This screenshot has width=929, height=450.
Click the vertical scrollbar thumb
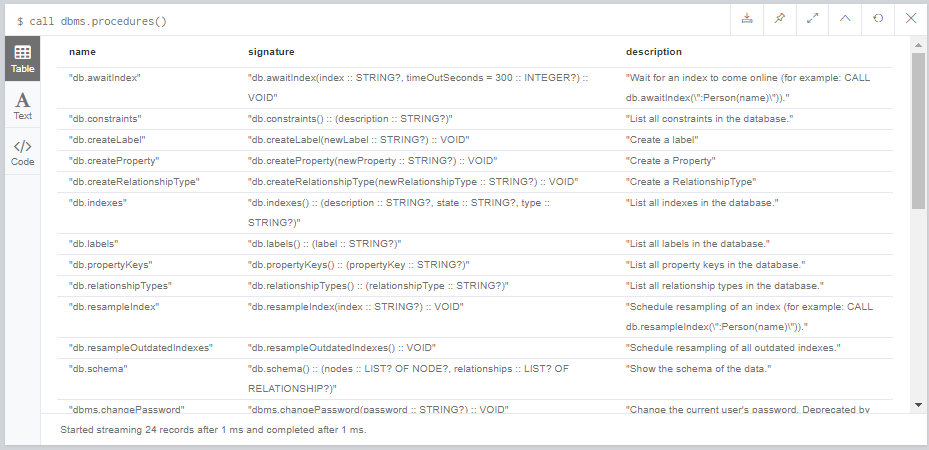[x=918, y=130]
